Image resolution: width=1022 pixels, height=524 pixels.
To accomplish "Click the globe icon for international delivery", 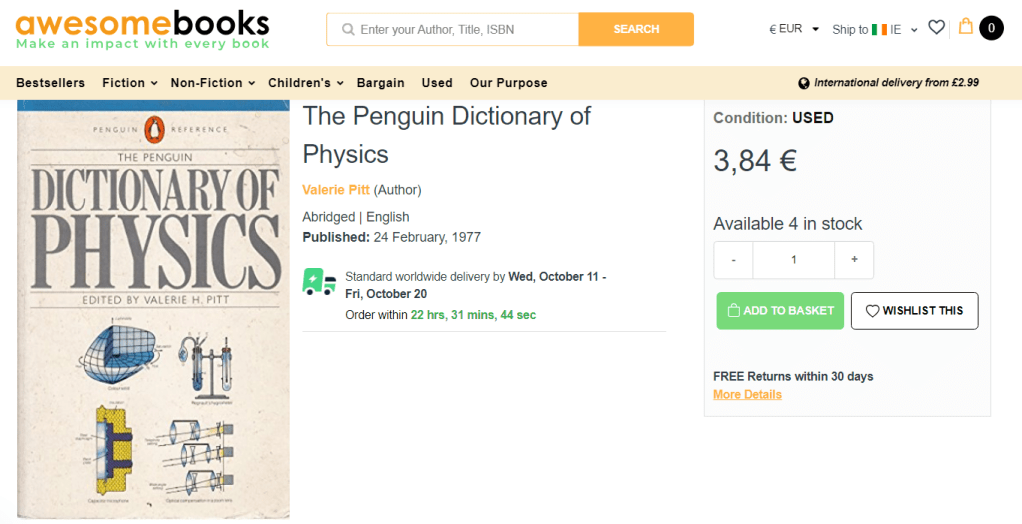I will point(804,83).
